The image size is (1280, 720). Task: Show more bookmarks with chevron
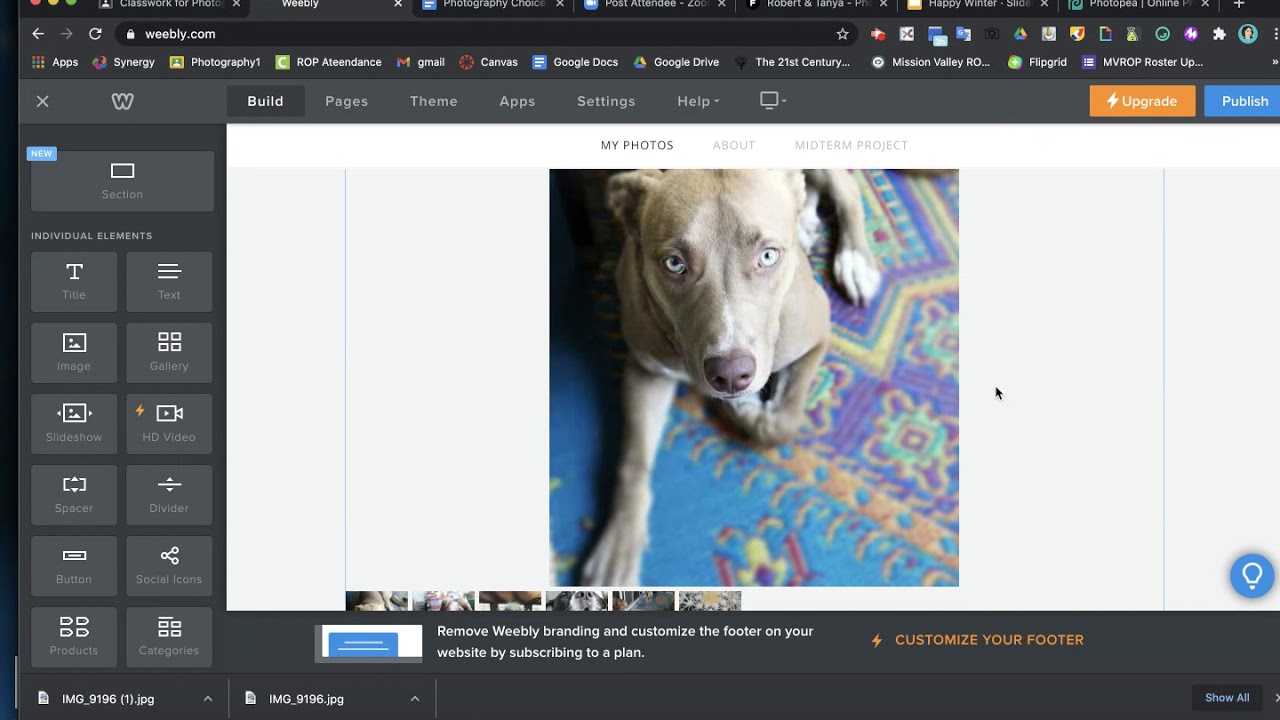pos(1274,62)
